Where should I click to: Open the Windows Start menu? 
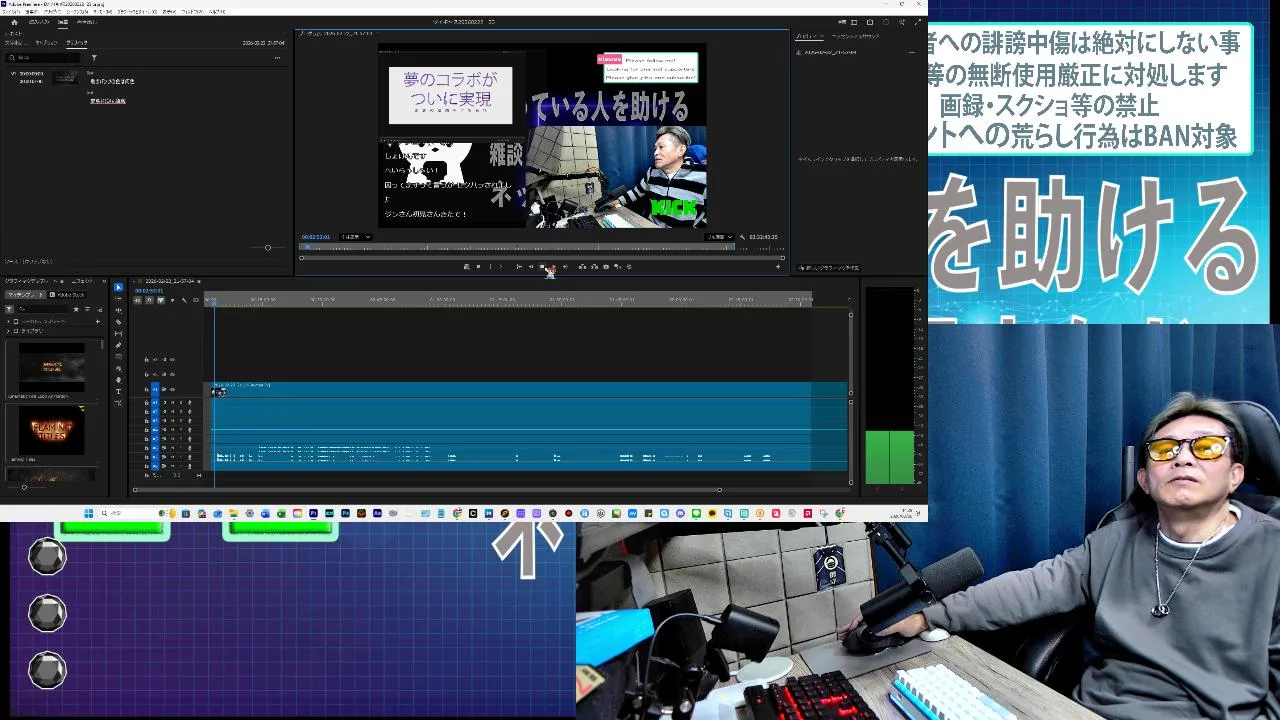pyautogui.click(x=88, y=513)
